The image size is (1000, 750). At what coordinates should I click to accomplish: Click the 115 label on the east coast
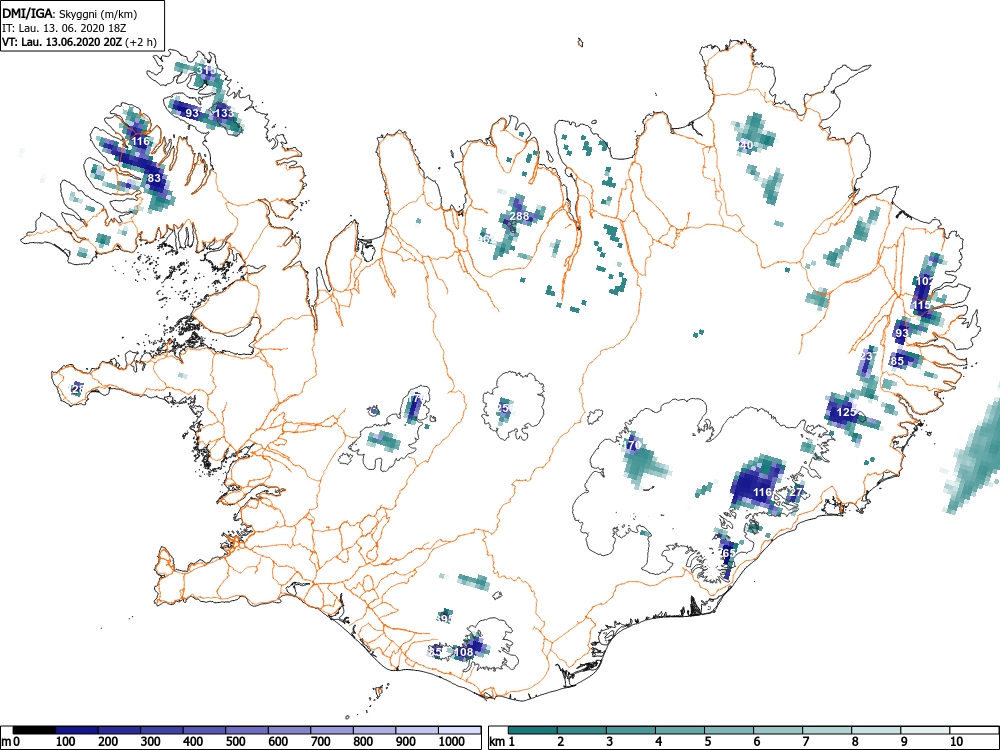point(922,305)
